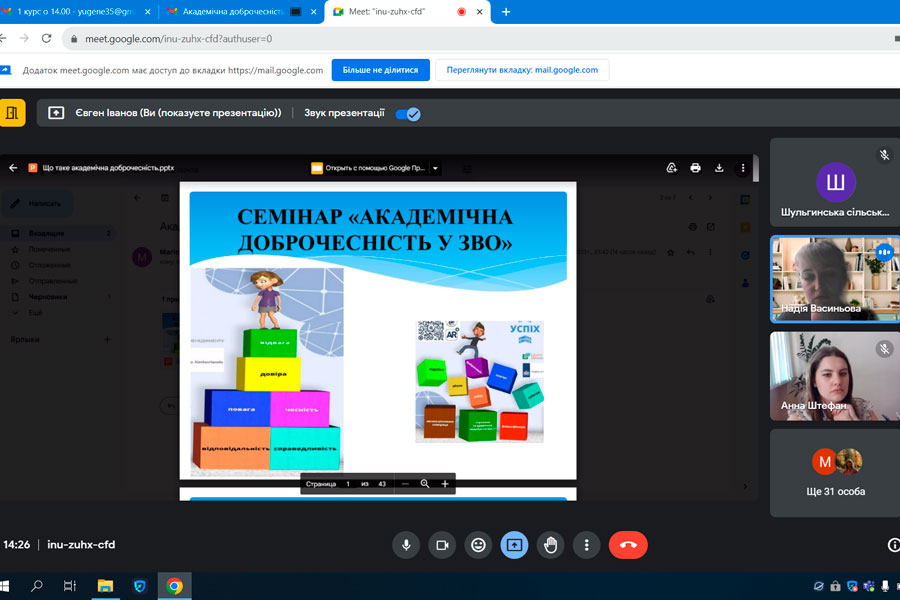Open viewer more actions three-dot menu
This screenshot has width=900, height=600.
pyautogui.click(x=743, y=168)
